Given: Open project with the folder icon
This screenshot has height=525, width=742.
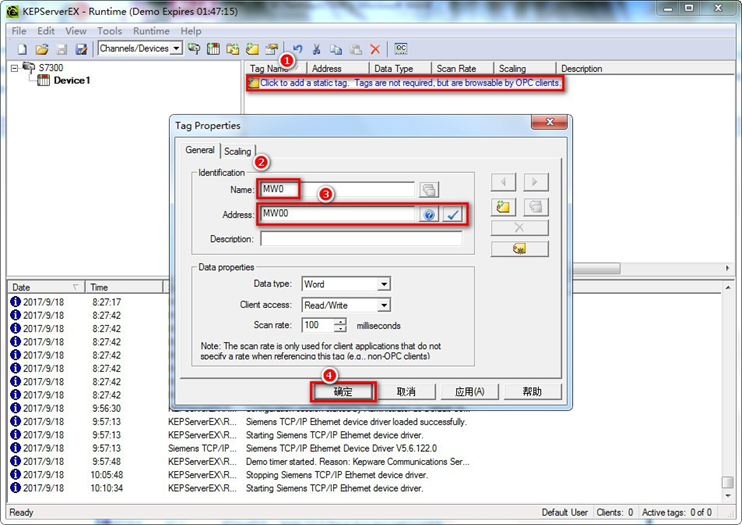Looking at the screenshot, I should tap(42, 49).
